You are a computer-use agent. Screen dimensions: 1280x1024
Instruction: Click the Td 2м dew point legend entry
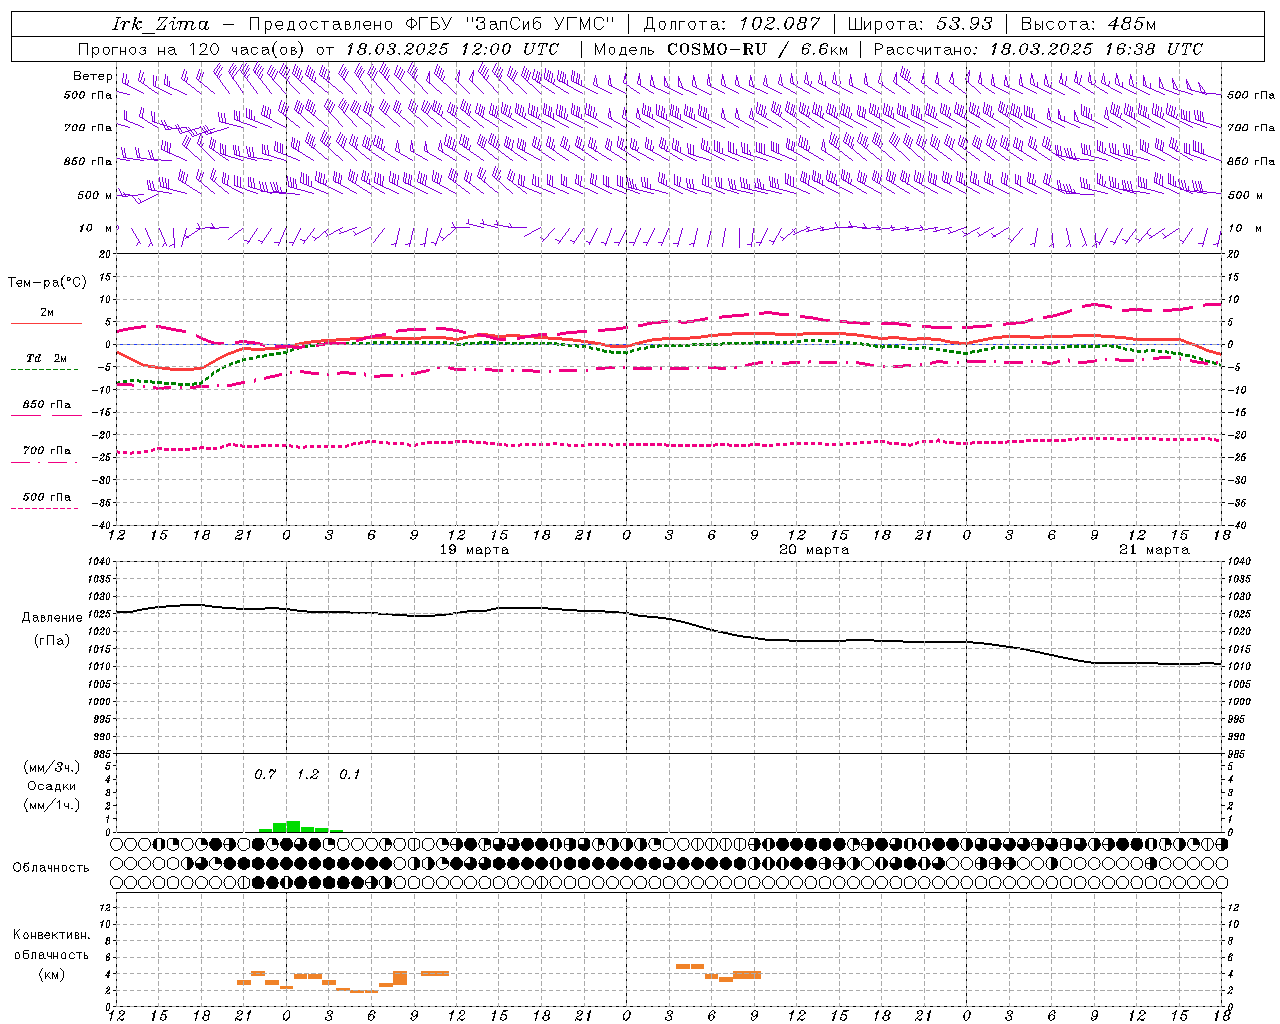click(x=47, y=358)
